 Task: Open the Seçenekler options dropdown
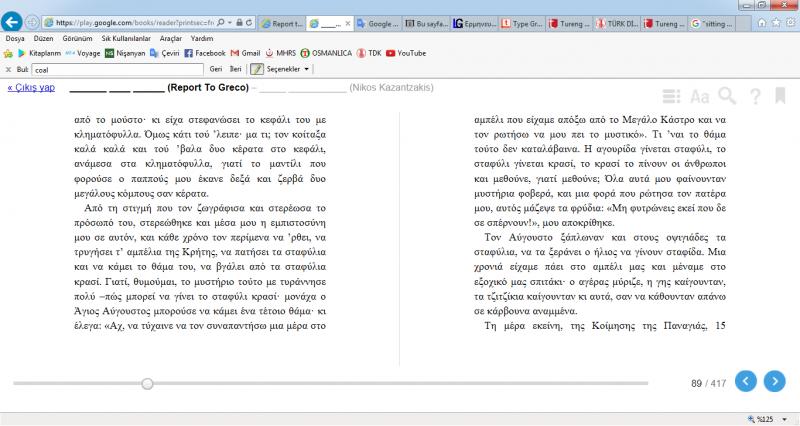pyautogui.click(x=288, y=69)
